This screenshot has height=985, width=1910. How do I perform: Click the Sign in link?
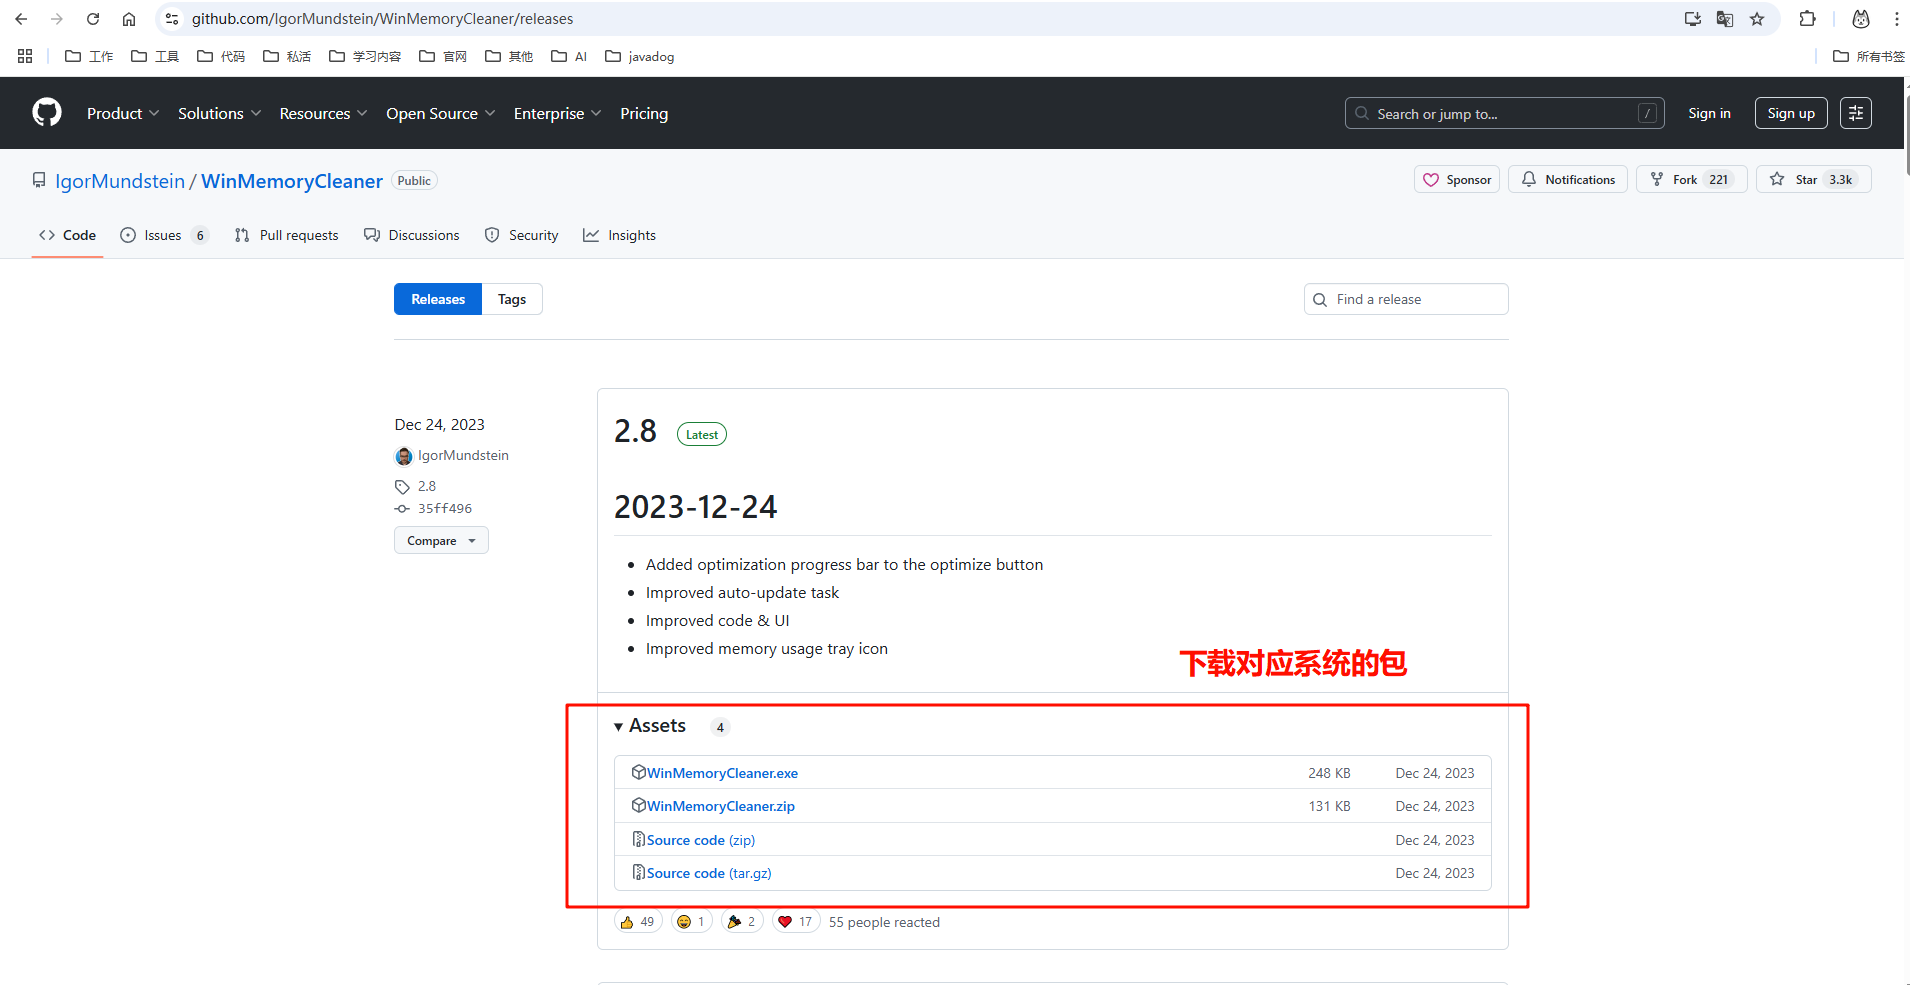1709,113
